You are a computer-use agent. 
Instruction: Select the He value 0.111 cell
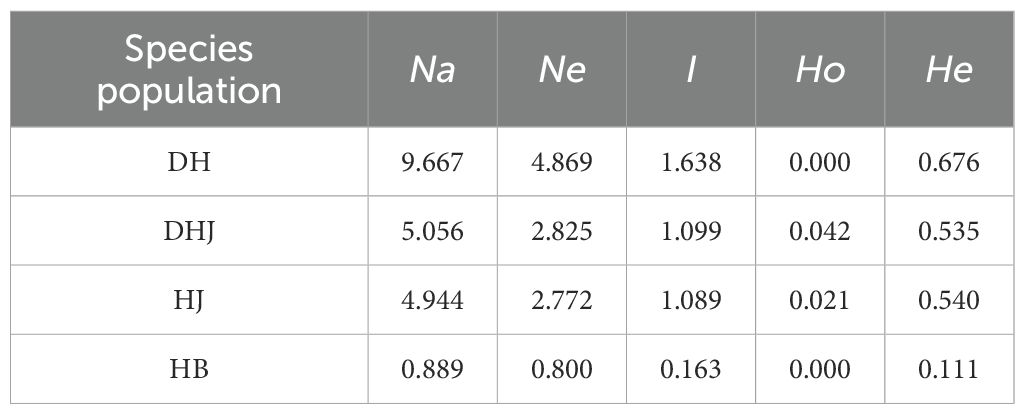tap(948, 369)
